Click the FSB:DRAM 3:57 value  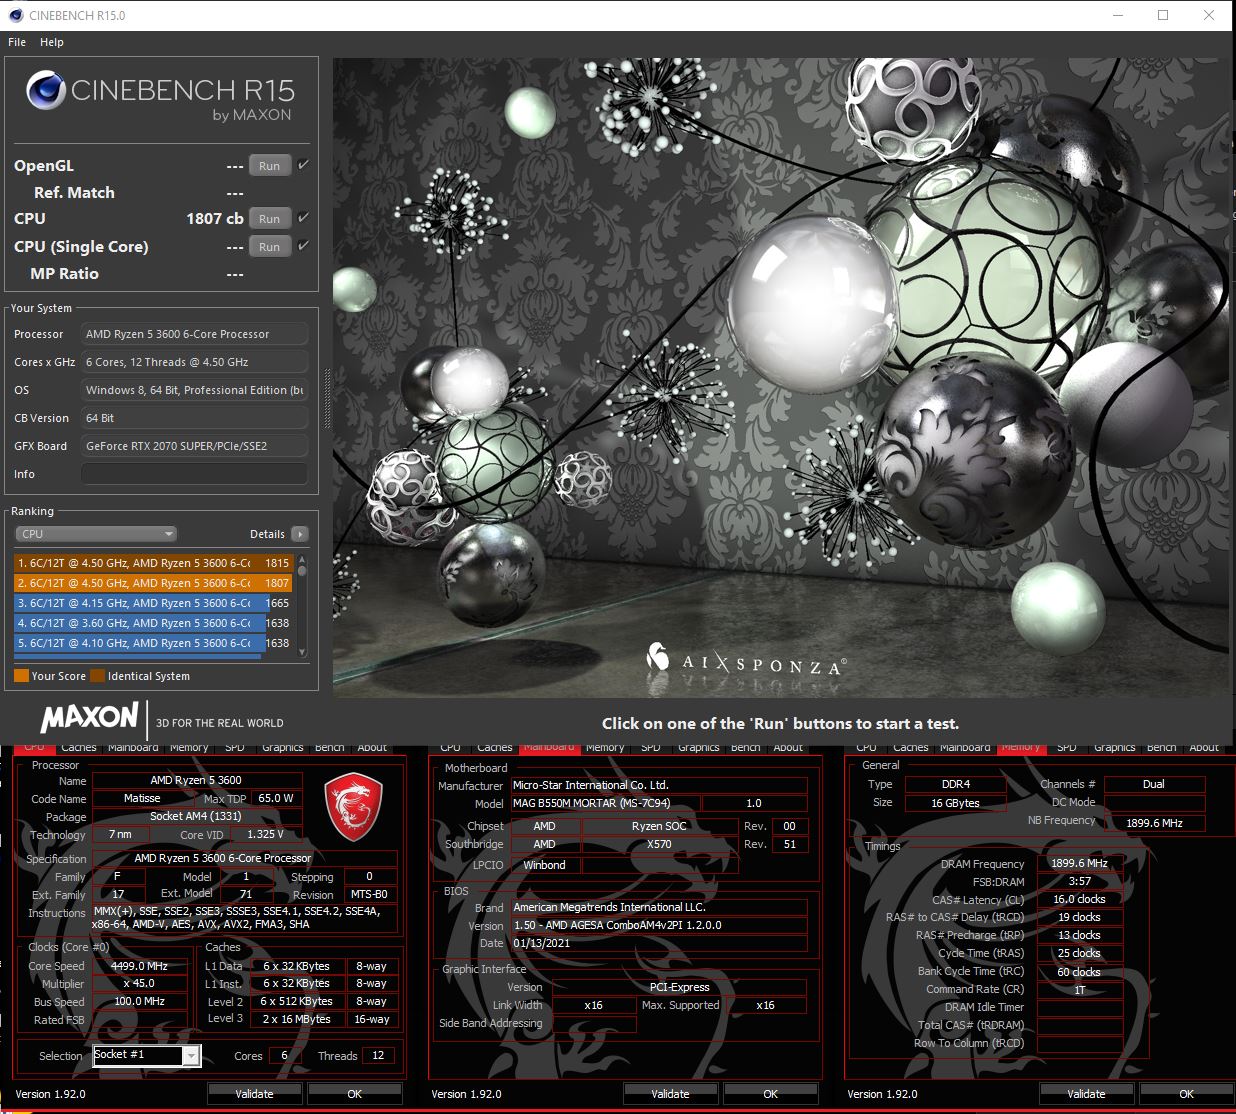(x=1079, y=881)
